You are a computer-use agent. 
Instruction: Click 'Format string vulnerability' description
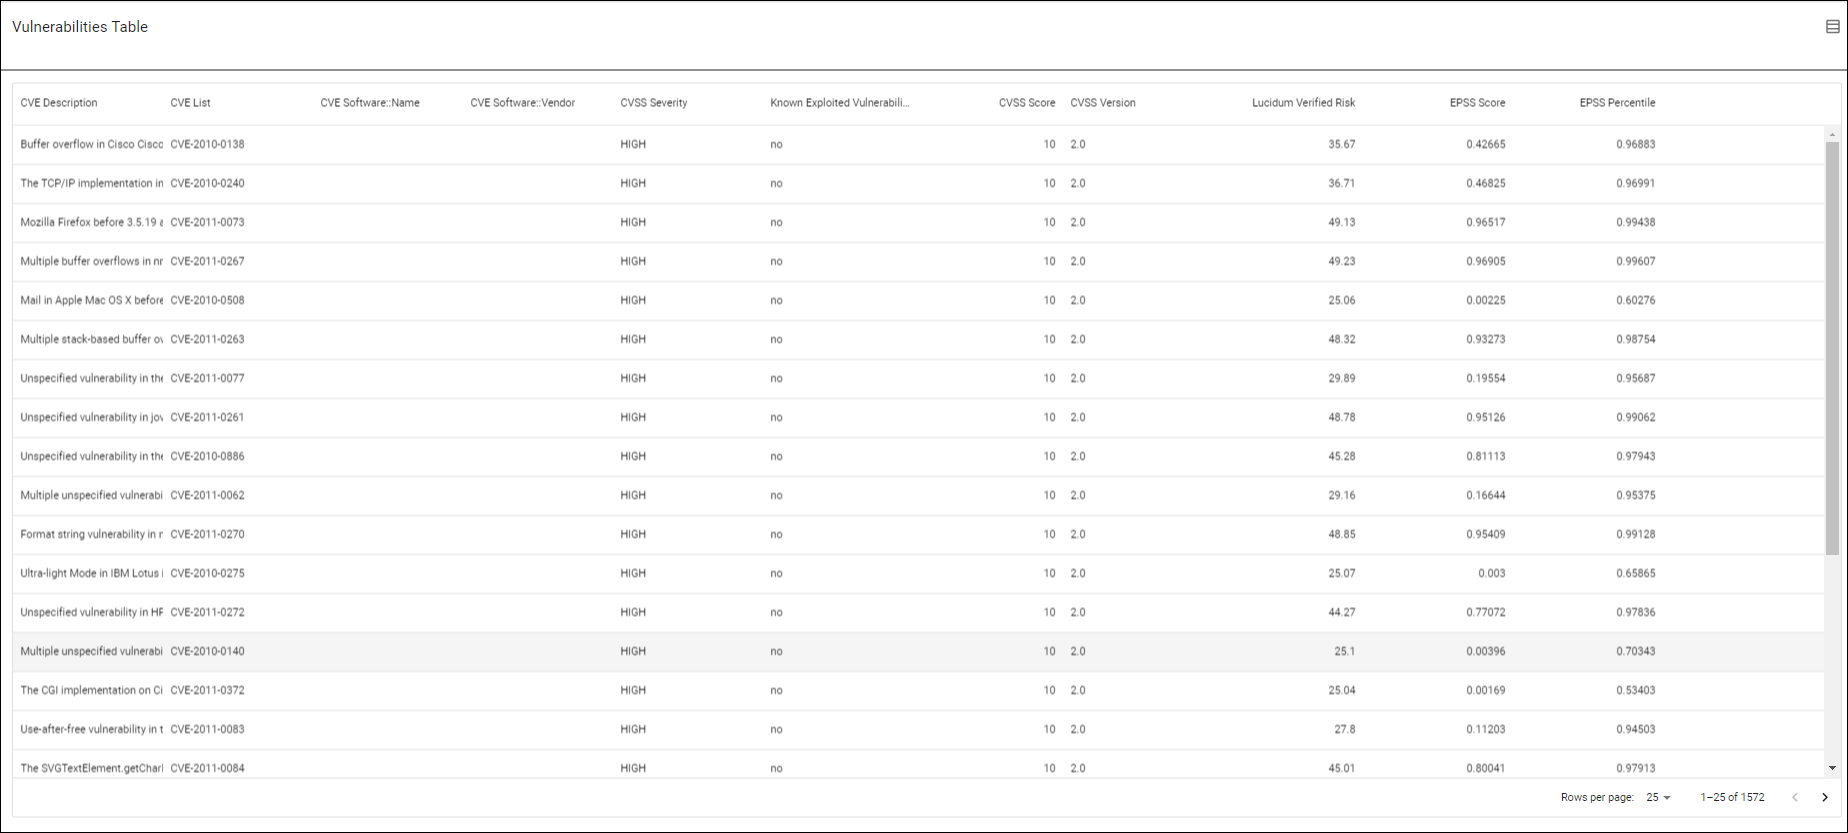click(x=91, y=534)
